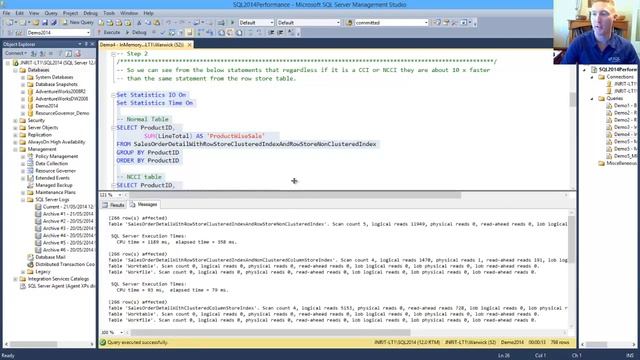640x360 pixels.
Task: Click the Decrease Indent icon
Action: click(271, 32)
